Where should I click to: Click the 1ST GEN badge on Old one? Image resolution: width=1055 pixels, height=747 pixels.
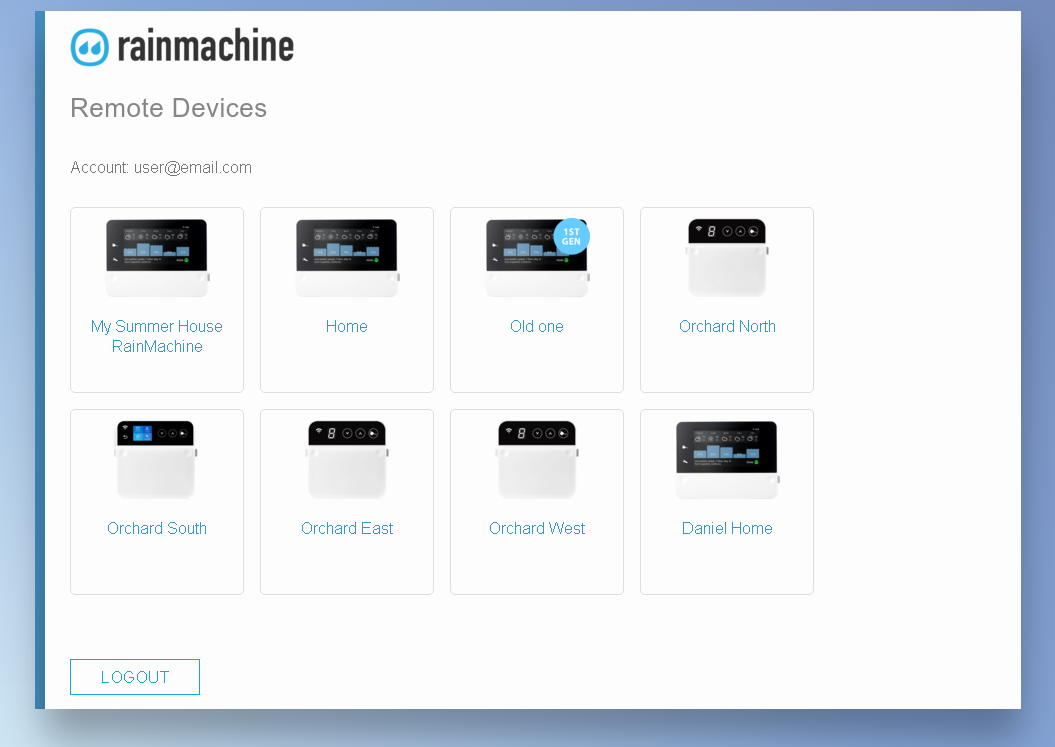click(x=571, y=236)
